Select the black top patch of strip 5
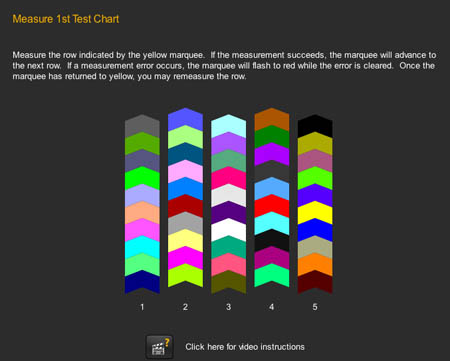 pos(315,127)
